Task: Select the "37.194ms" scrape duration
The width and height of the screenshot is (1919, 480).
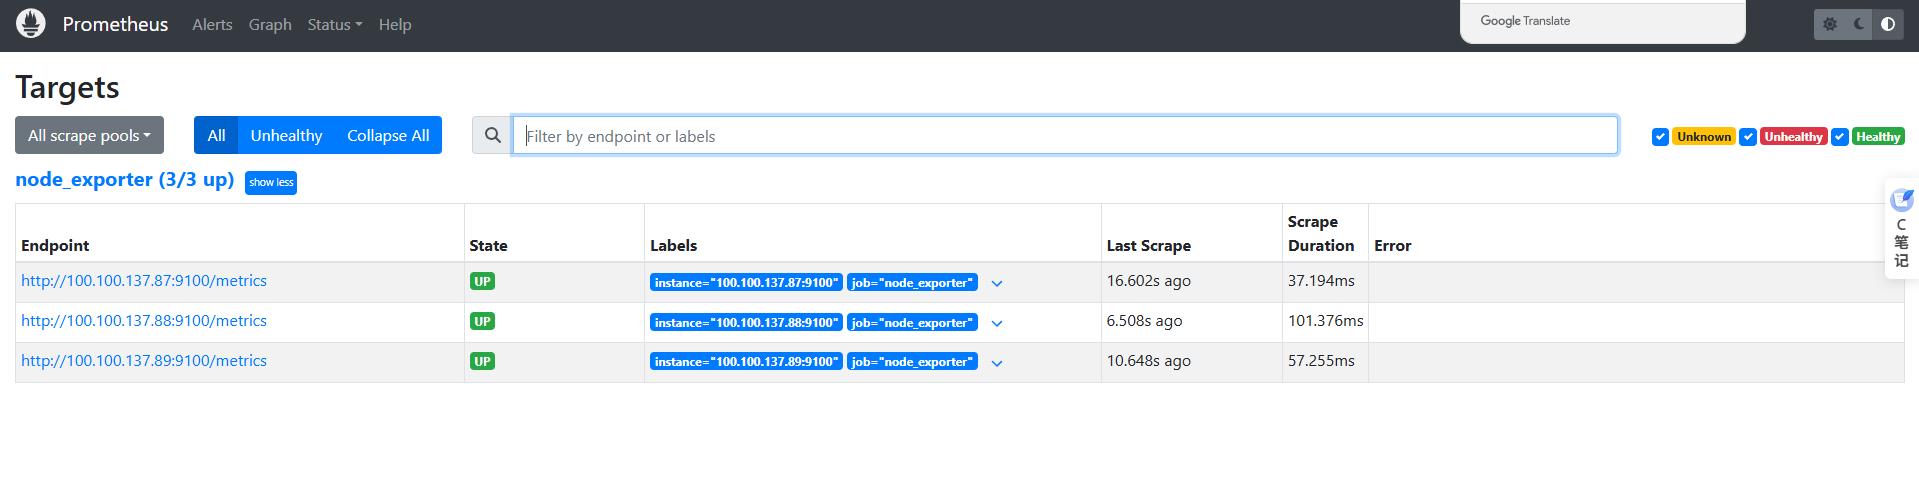Action: point(1321,281)
